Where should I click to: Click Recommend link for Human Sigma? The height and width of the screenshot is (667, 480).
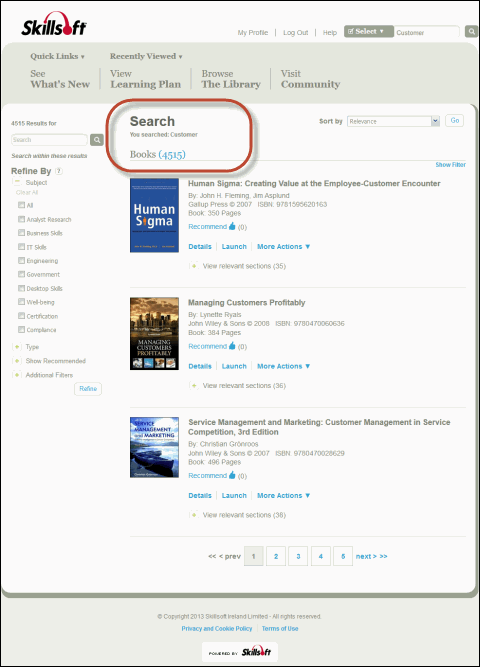click(208, 226)
